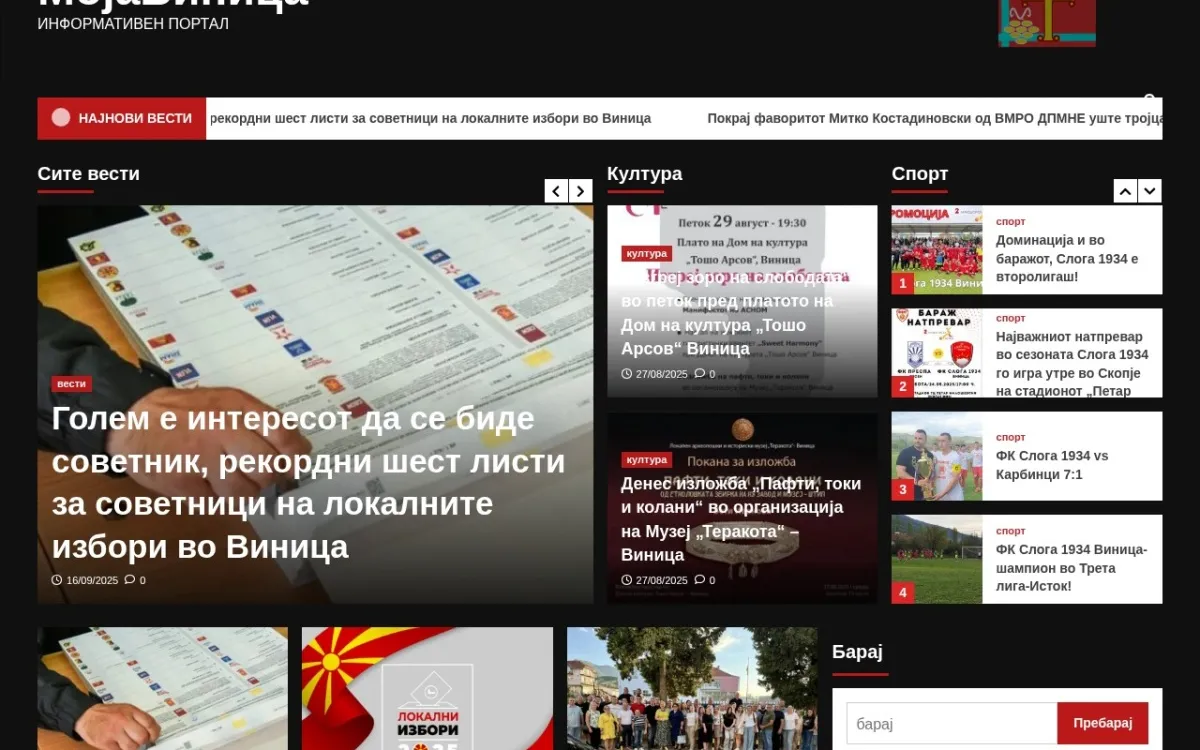Click спорт tag above Доминација и во баражот

tap(1011, 221)
